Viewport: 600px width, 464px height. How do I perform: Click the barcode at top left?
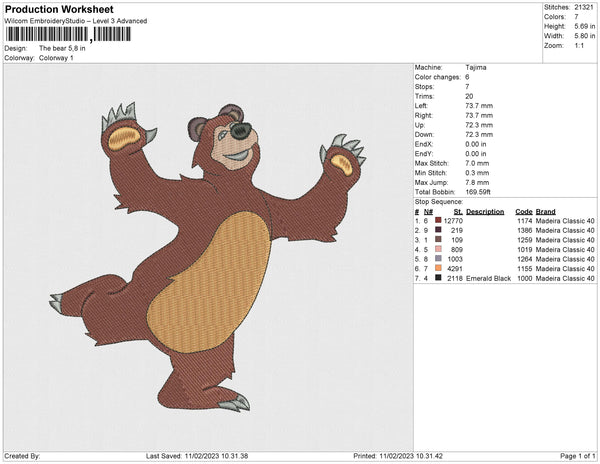[68, 34]
